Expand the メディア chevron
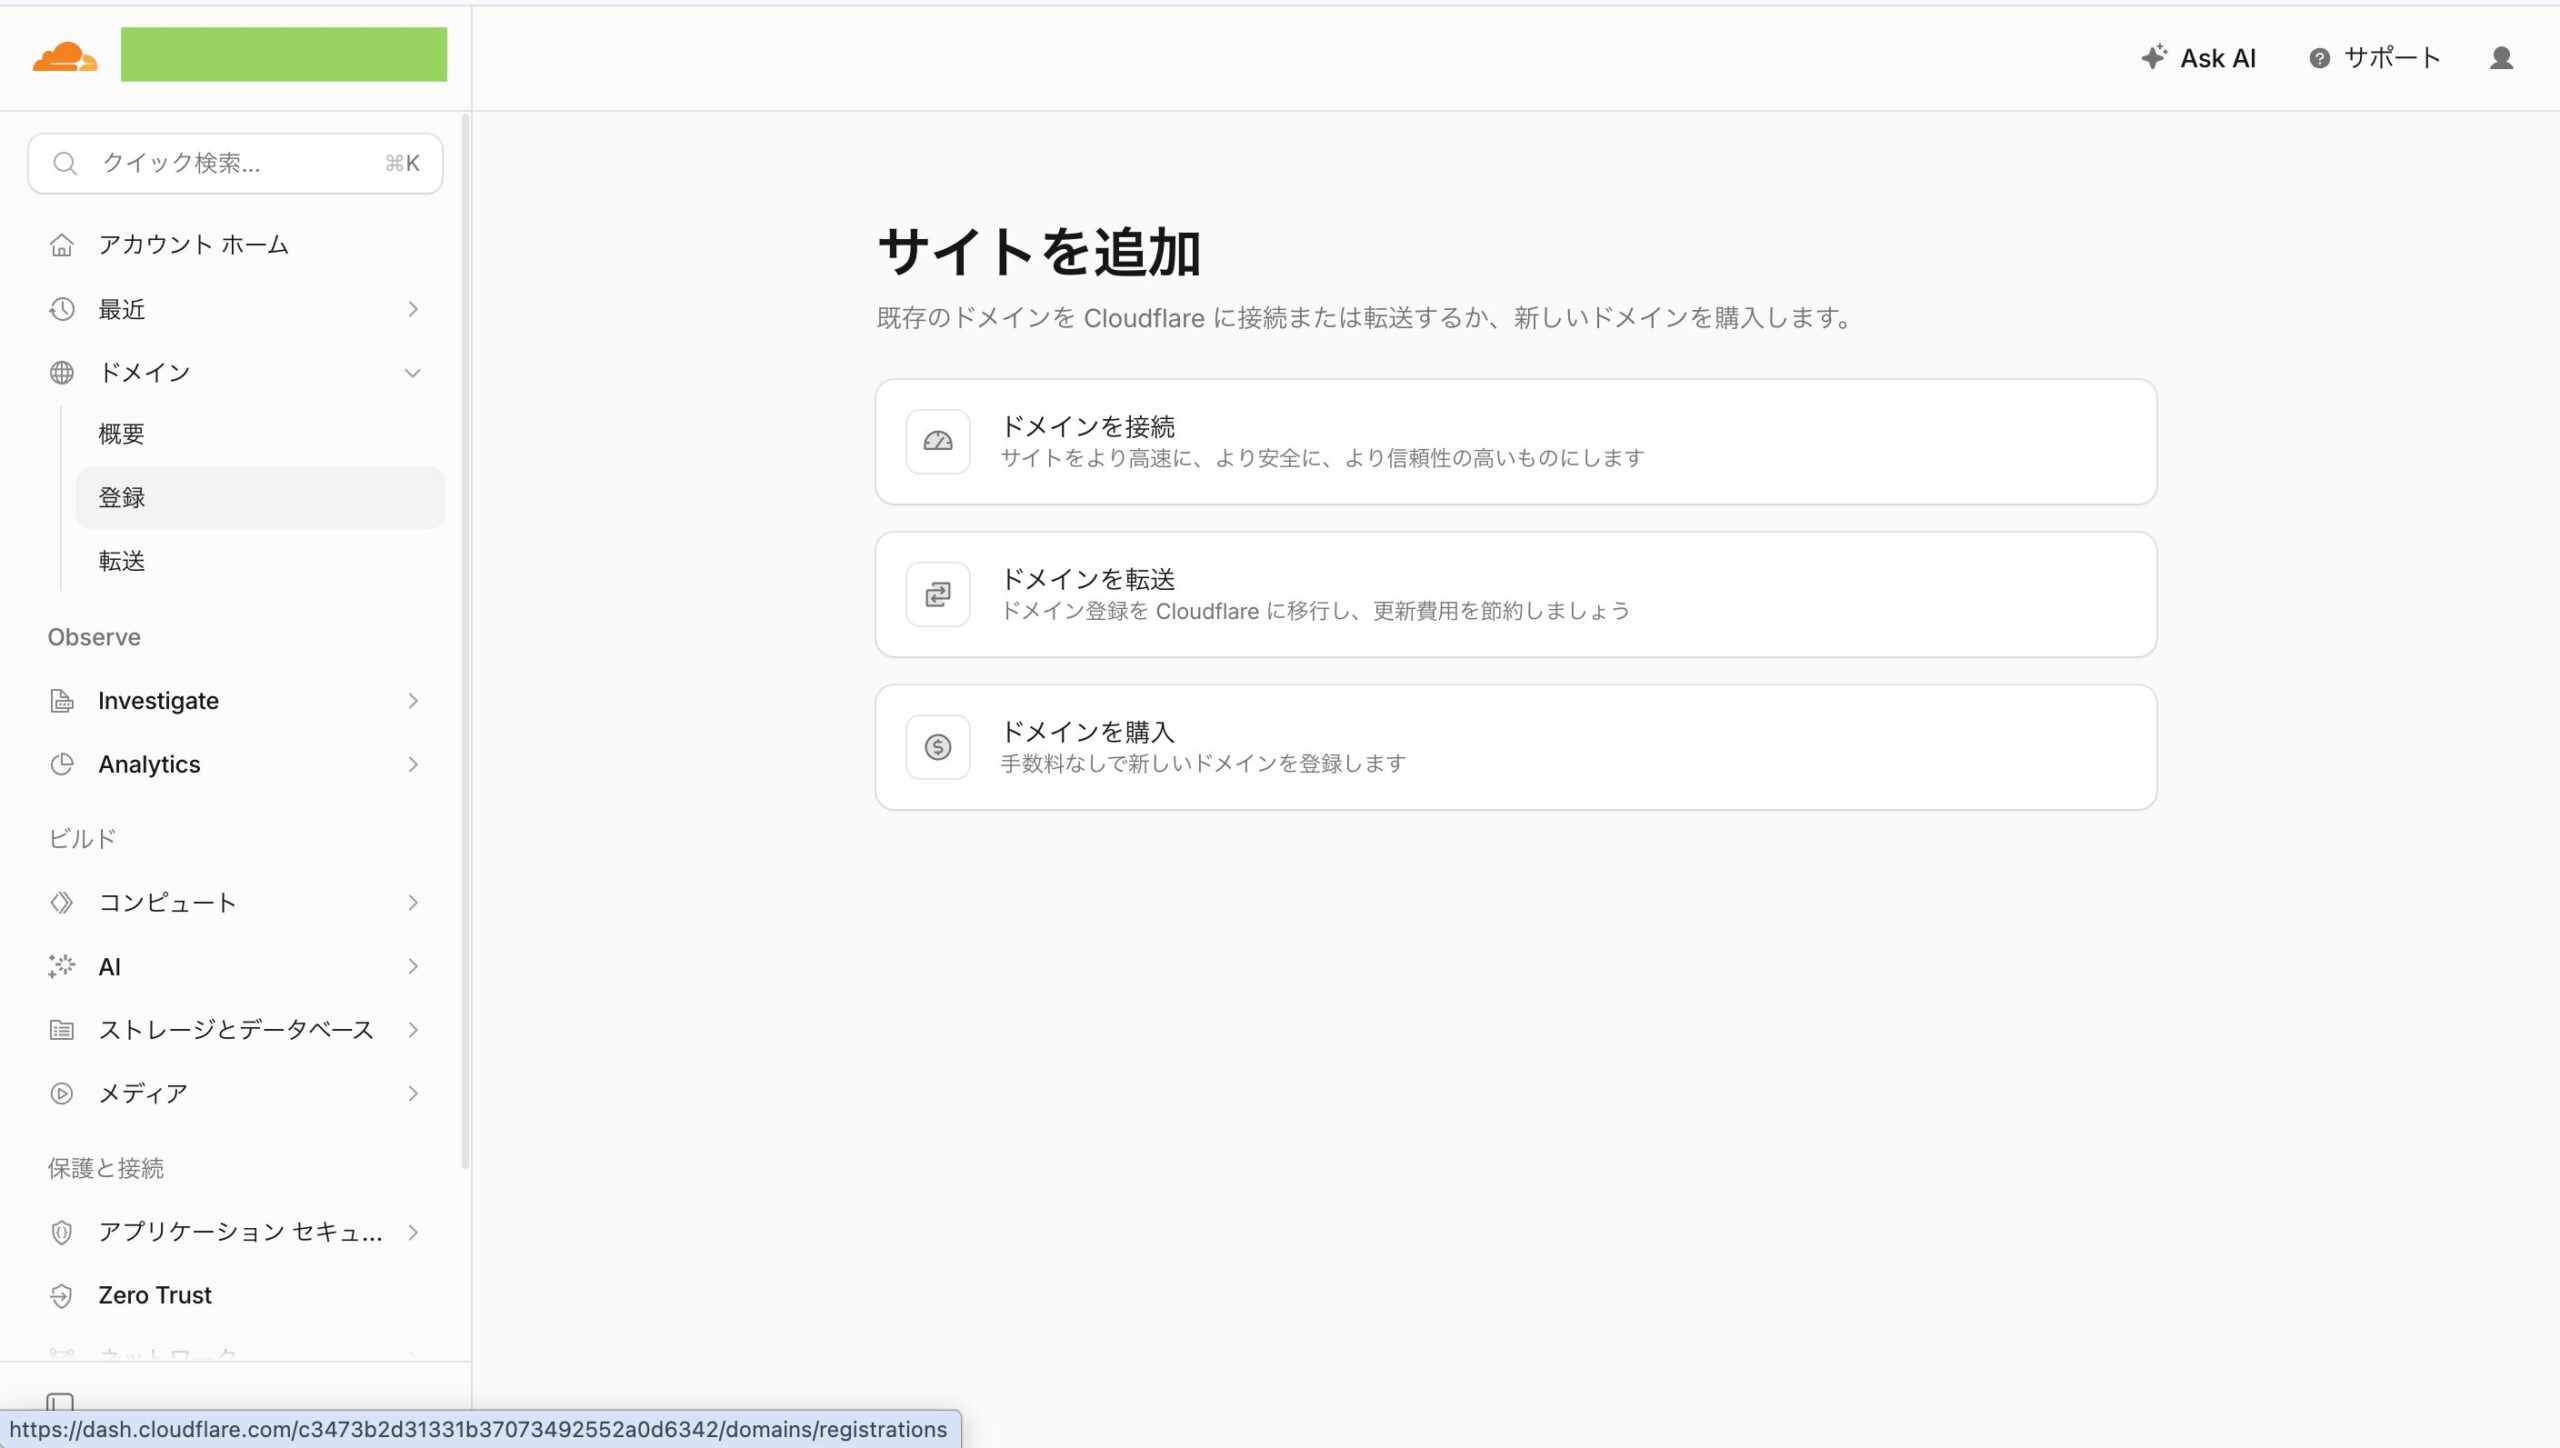Viewport: 2560px width, 1448px height. [413, 1094]
